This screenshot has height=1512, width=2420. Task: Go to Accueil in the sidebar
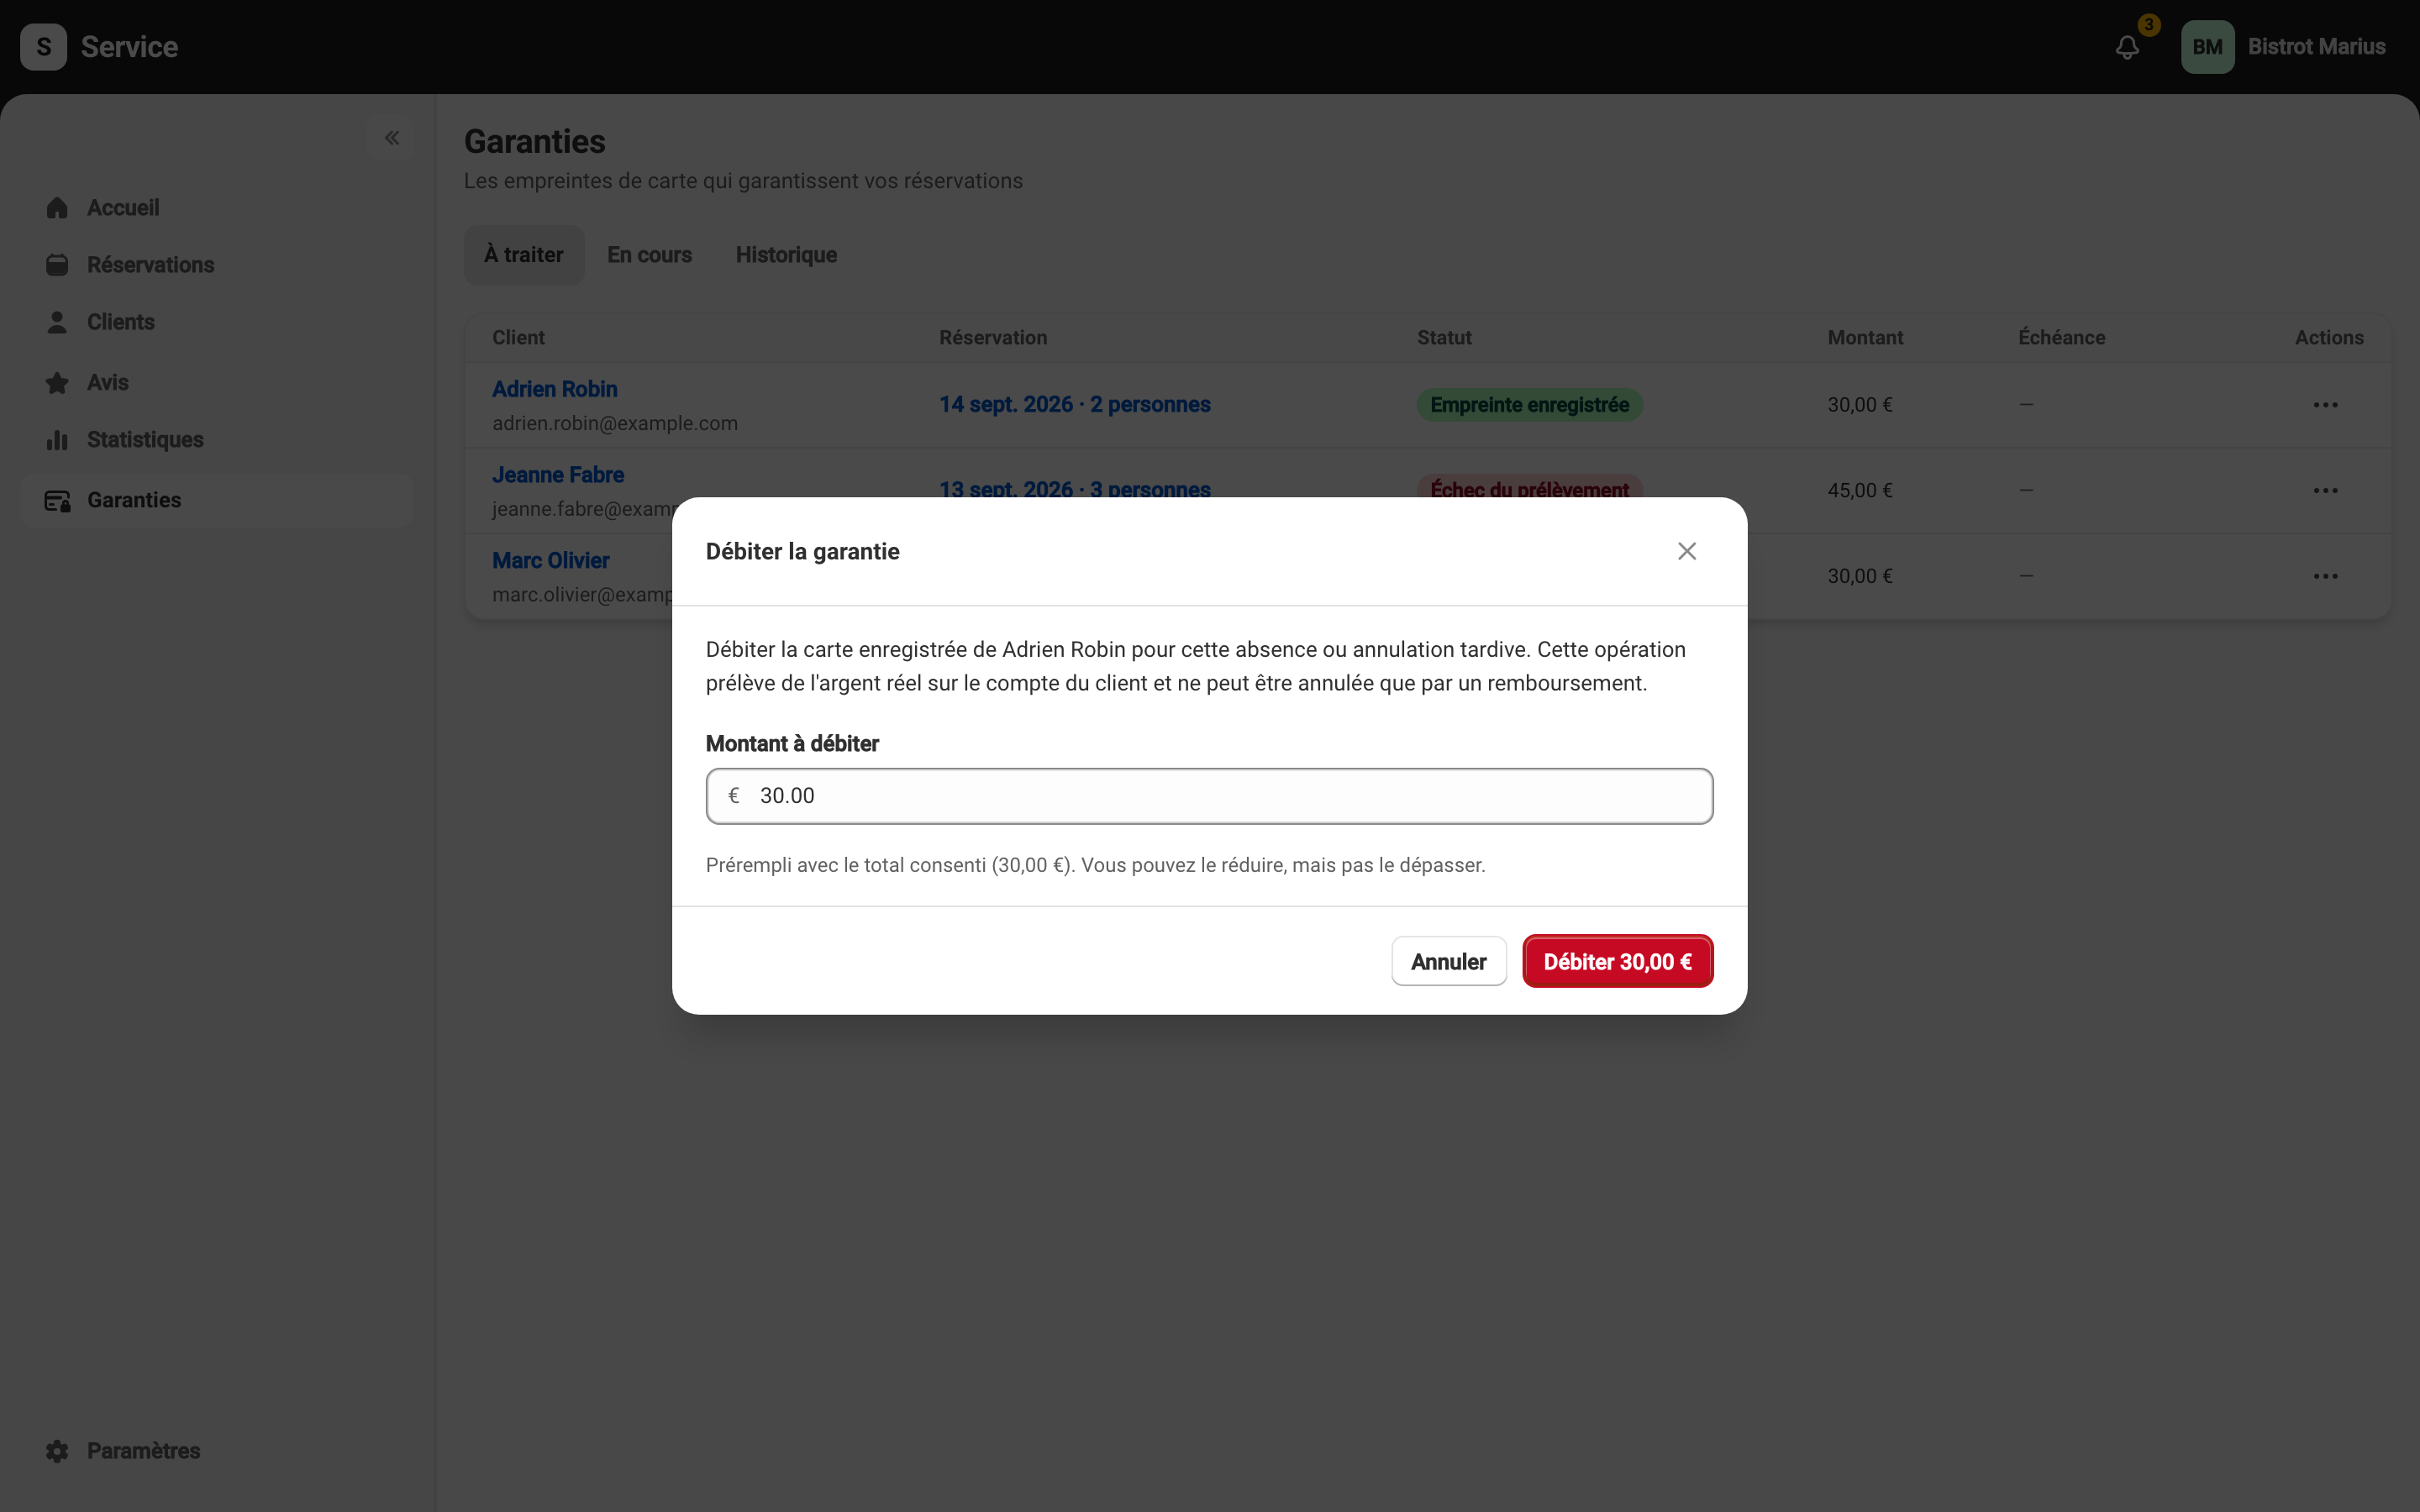(x=217, y=208)
